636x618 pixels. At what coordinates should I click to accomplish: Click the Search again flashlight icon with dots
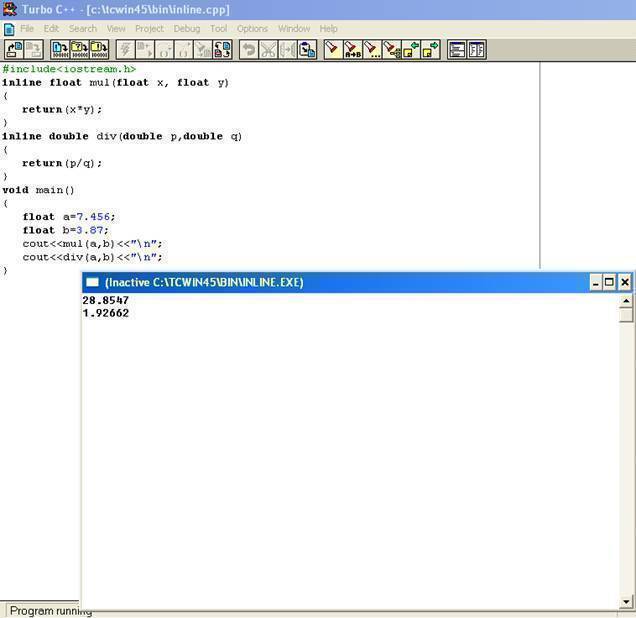pos(372,50)
